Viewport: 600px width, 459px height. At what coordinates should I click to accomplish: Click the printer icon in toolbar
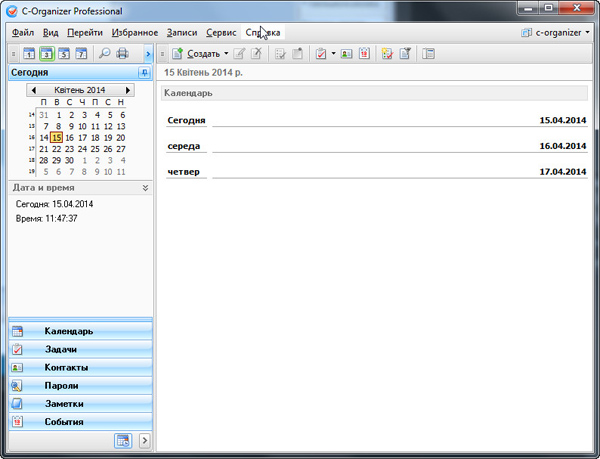tap(123, 53)
